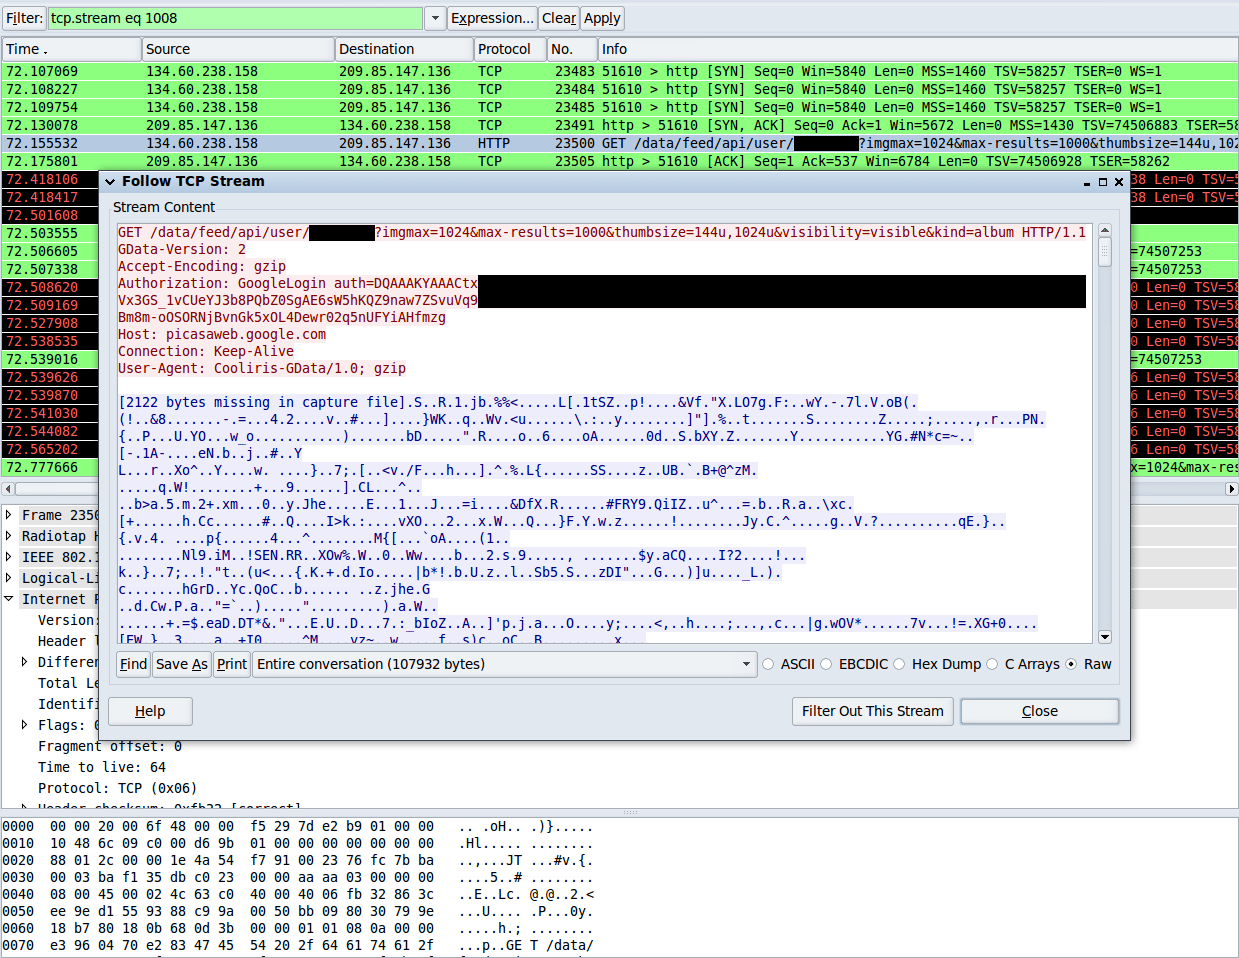Click the packet list right scroll arrow
This screenshot has width=1239, height=958.
[1232, 489]
